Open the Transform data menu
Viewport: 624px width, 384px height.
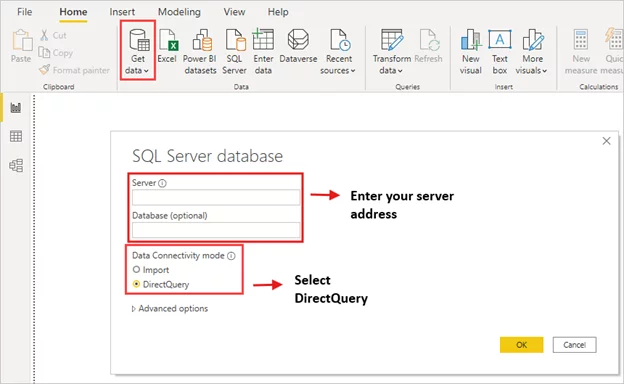click(x=392, y=52)
